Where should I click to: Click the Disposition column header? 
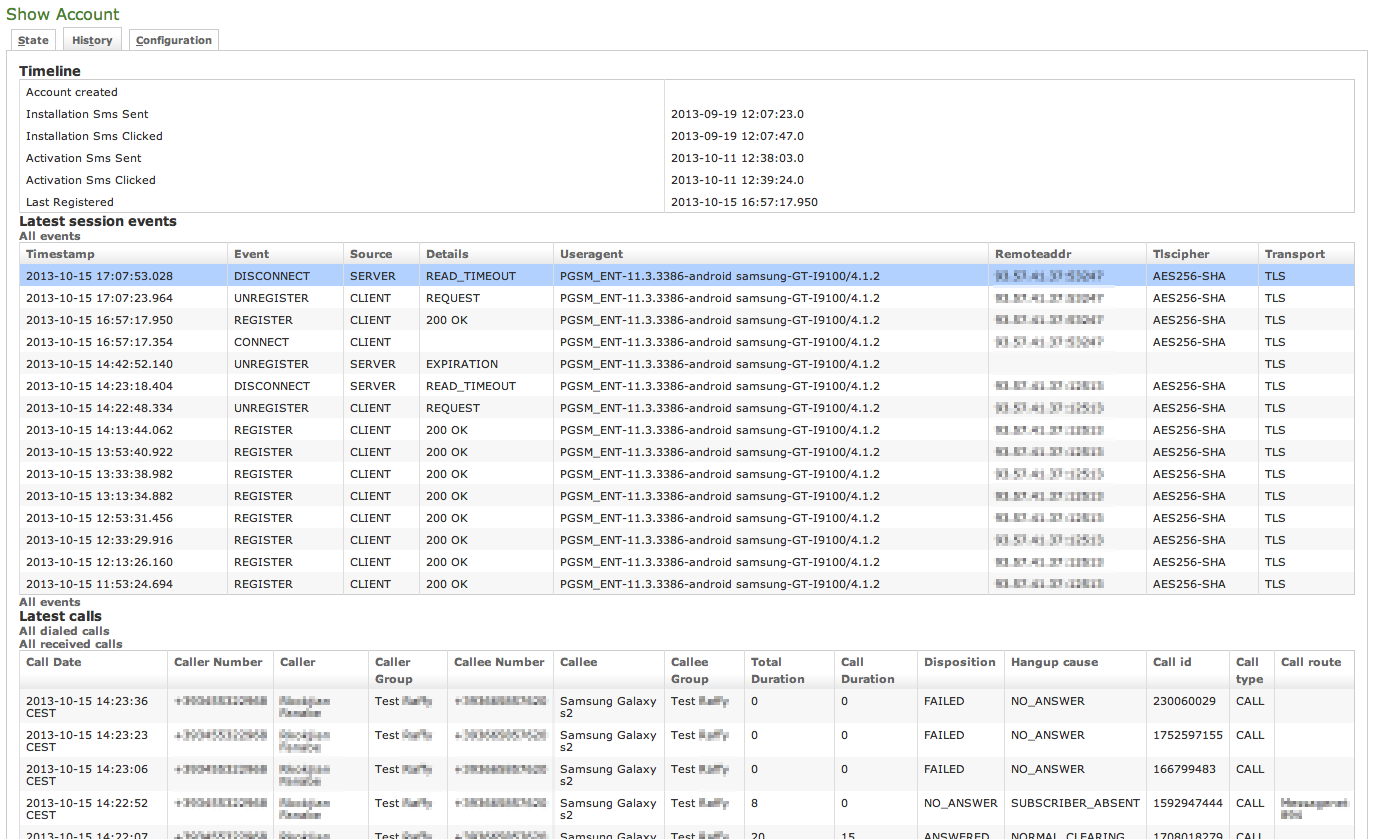pyautogui.click(x=959, y=662)
